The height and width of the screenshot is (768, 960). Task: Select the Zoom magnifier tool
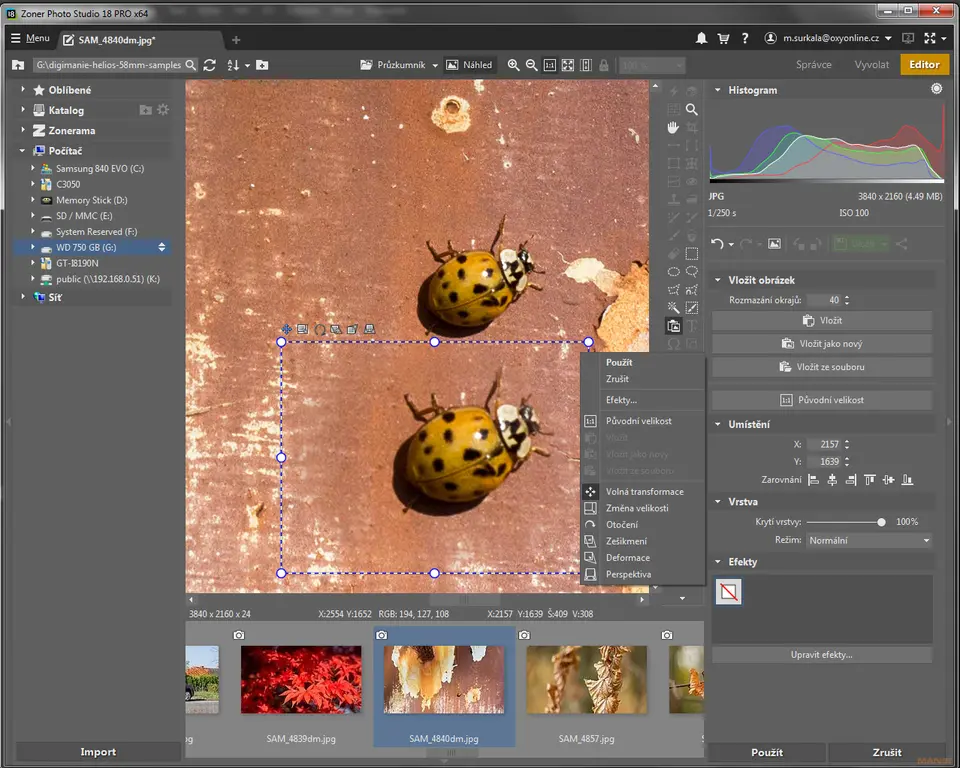(x=691, y=109)
